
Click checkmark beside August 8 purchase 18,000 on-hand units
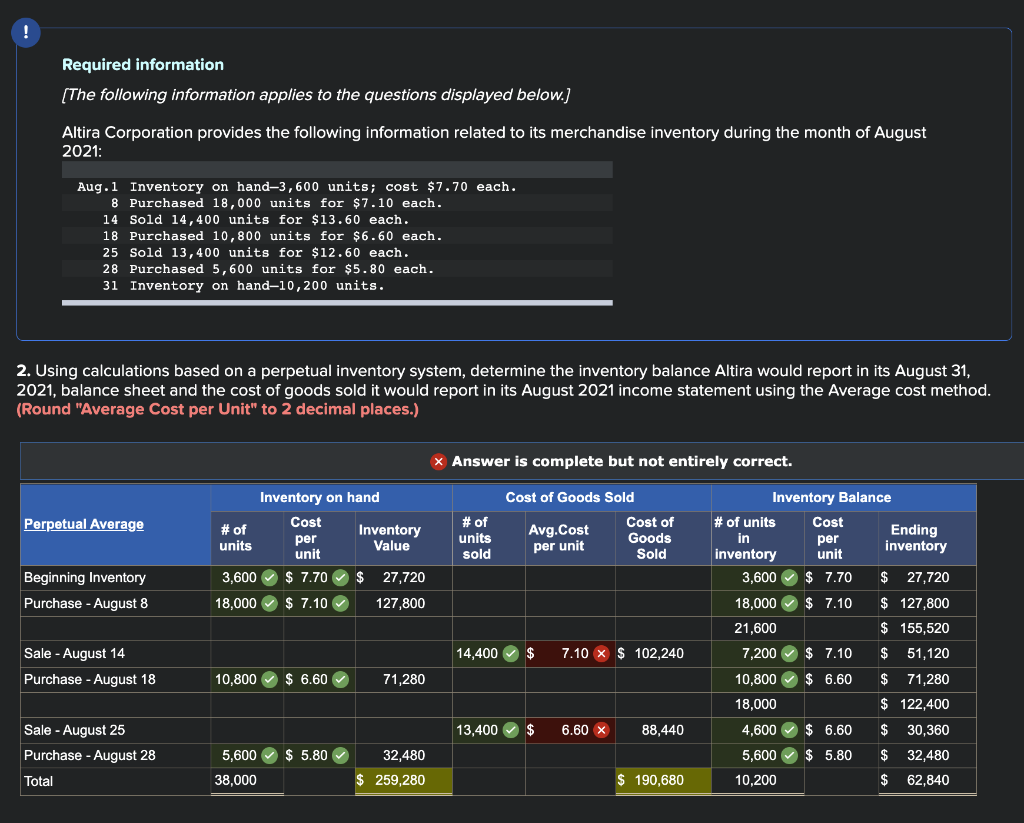coord(269,604)
